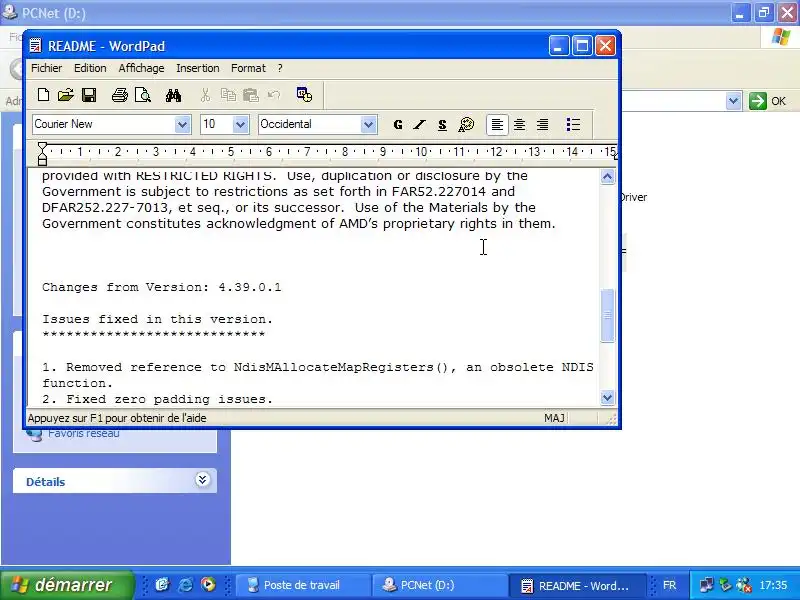This screenshot has height=600, width=800.
Task: Toggle bold (G) formatting
Action: click(398, 124)
